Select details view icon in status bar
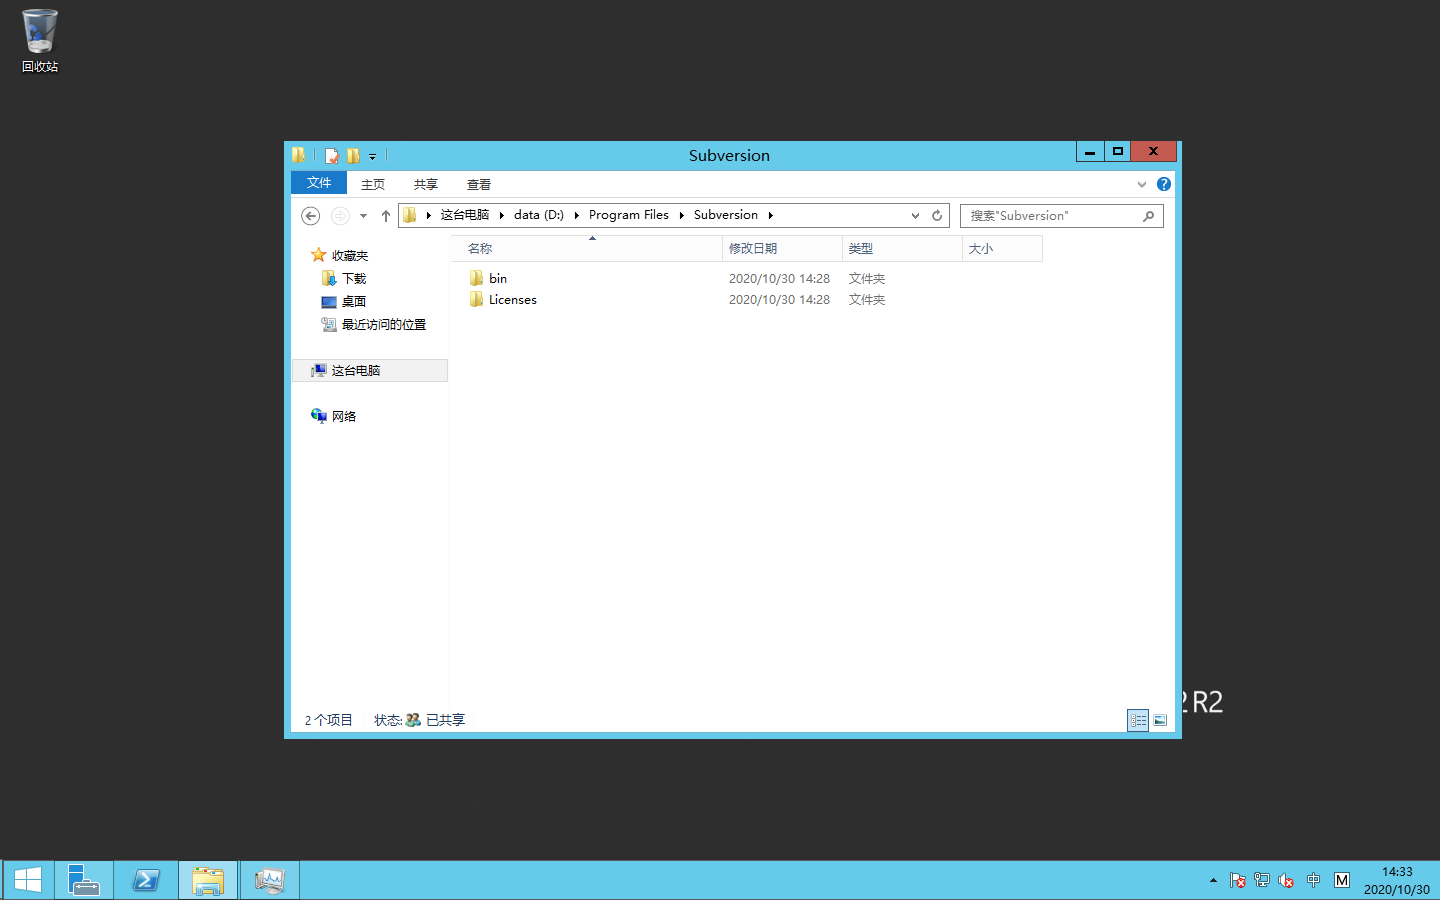Viewport: 1440px width, 900px height. tap(1137, 720)
